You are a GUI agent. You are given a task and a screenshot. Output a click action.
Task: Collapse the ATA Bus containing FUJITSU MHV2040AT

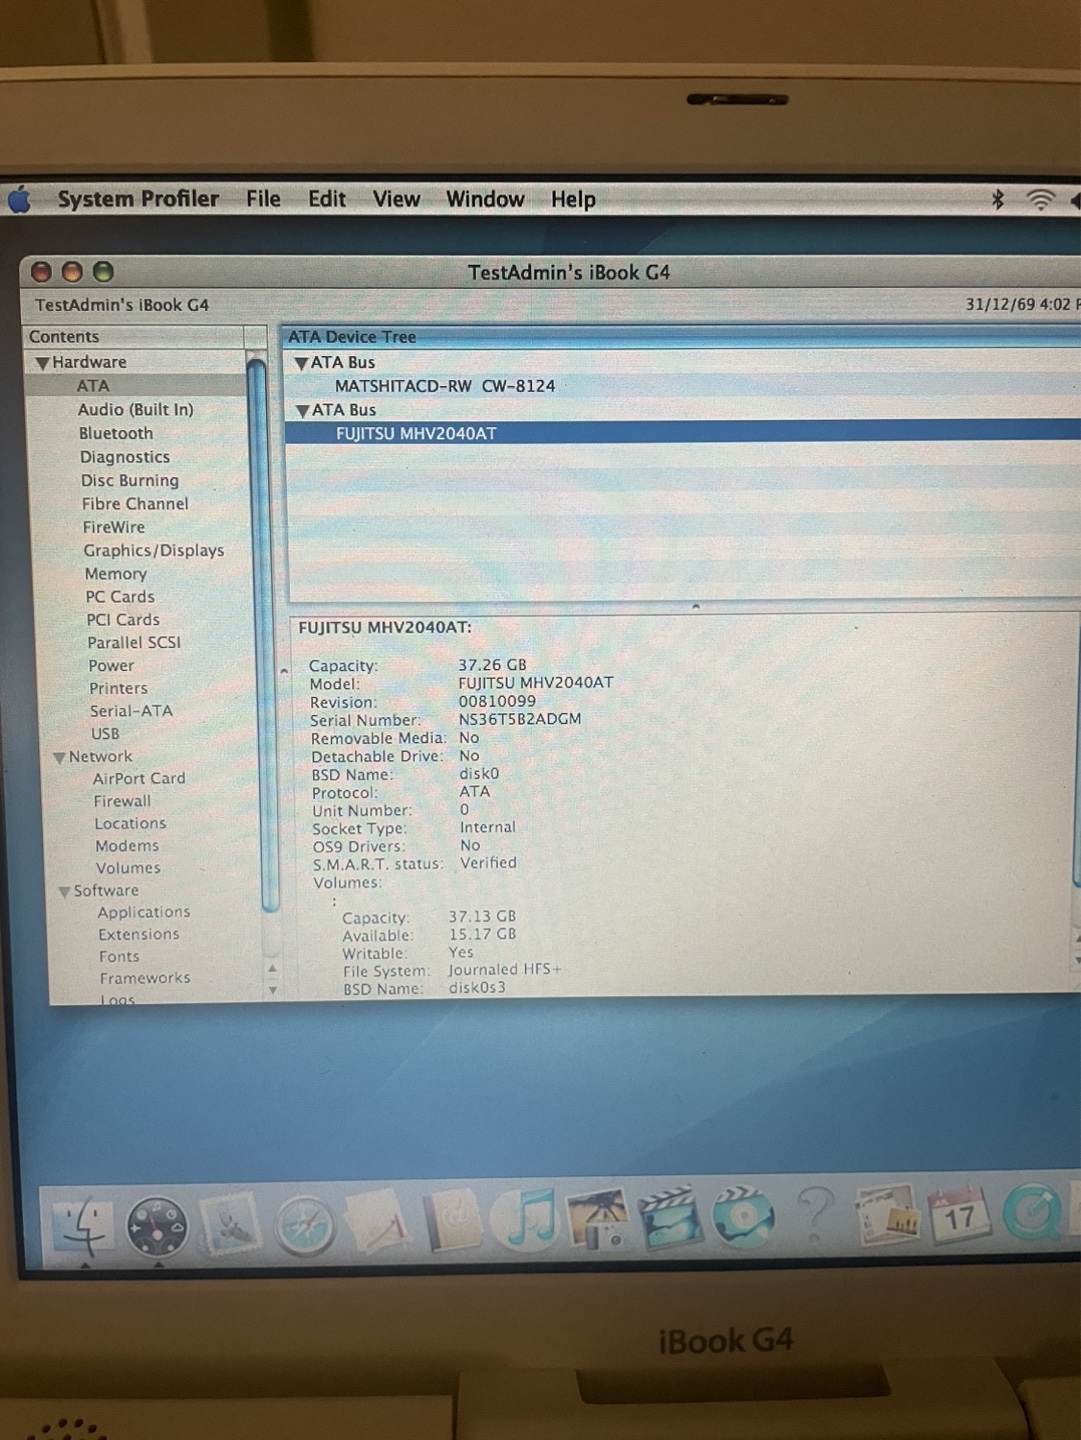[x=302, y=411]
